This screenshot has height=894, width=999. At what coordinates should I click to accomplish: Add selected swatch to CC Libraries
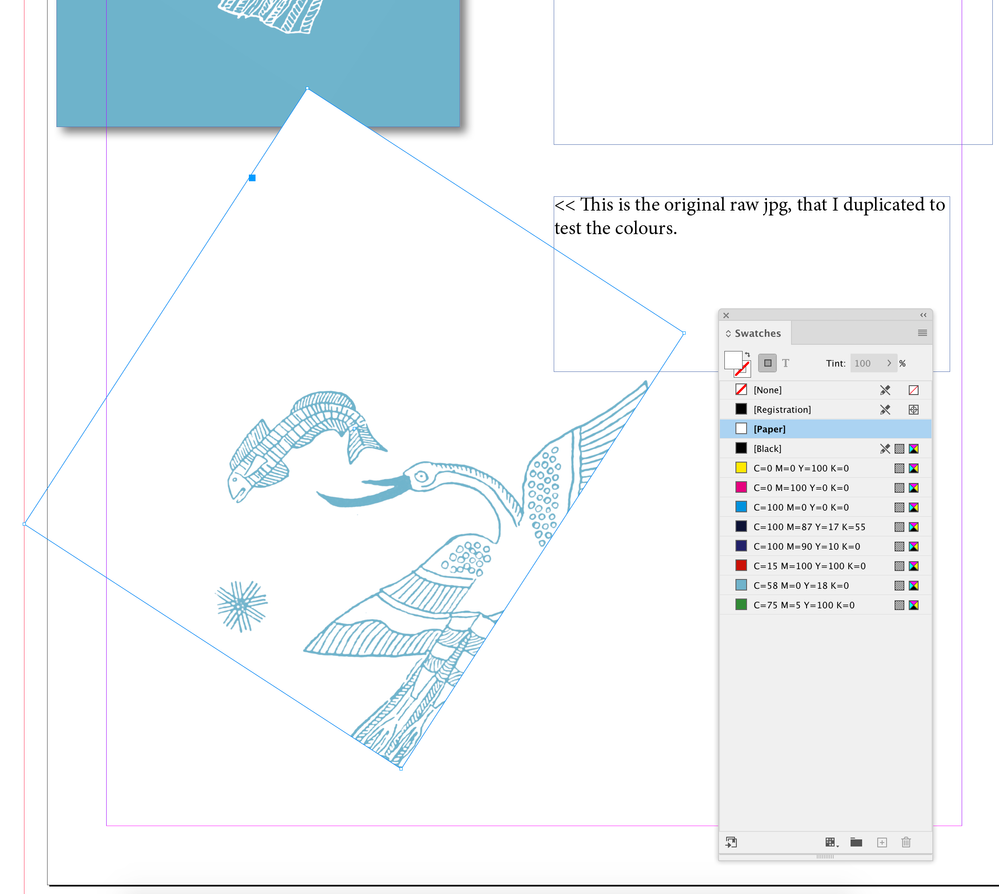(x=731, y=842)
